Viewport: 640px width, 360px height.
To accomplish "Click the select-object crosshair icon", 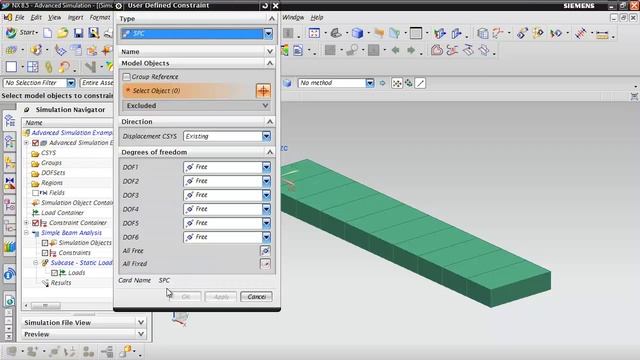I will coord(263,91).
